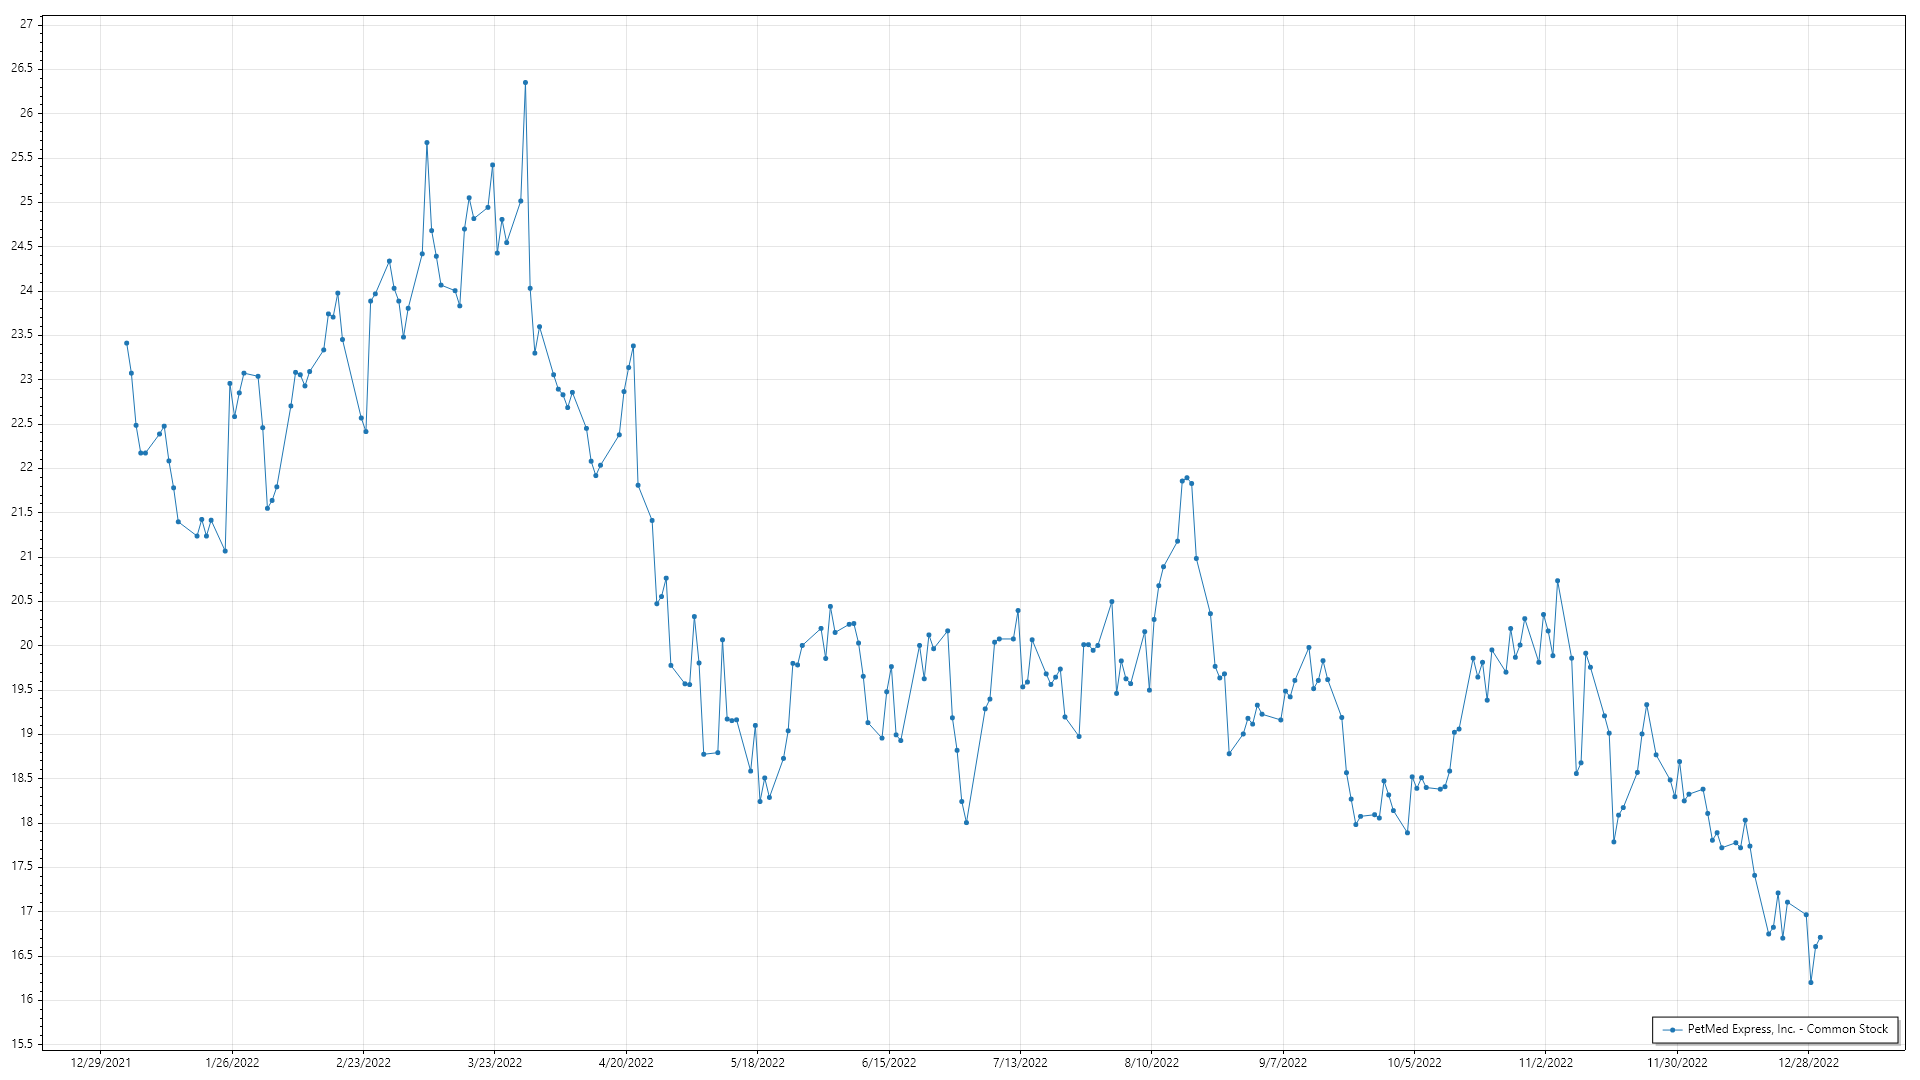
Task: Click the lowest data point near 16.2
Action: [x=1810, y=982]
